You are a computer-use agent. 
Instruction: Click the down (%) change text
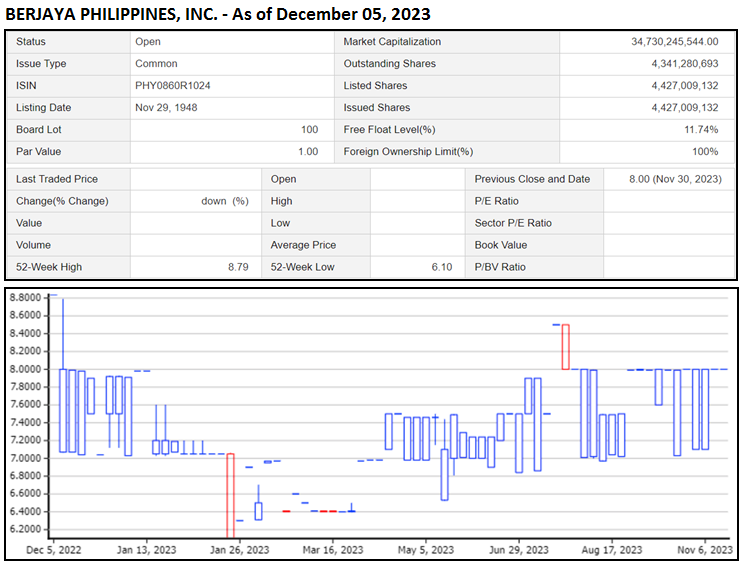click(x=225, y=201)
